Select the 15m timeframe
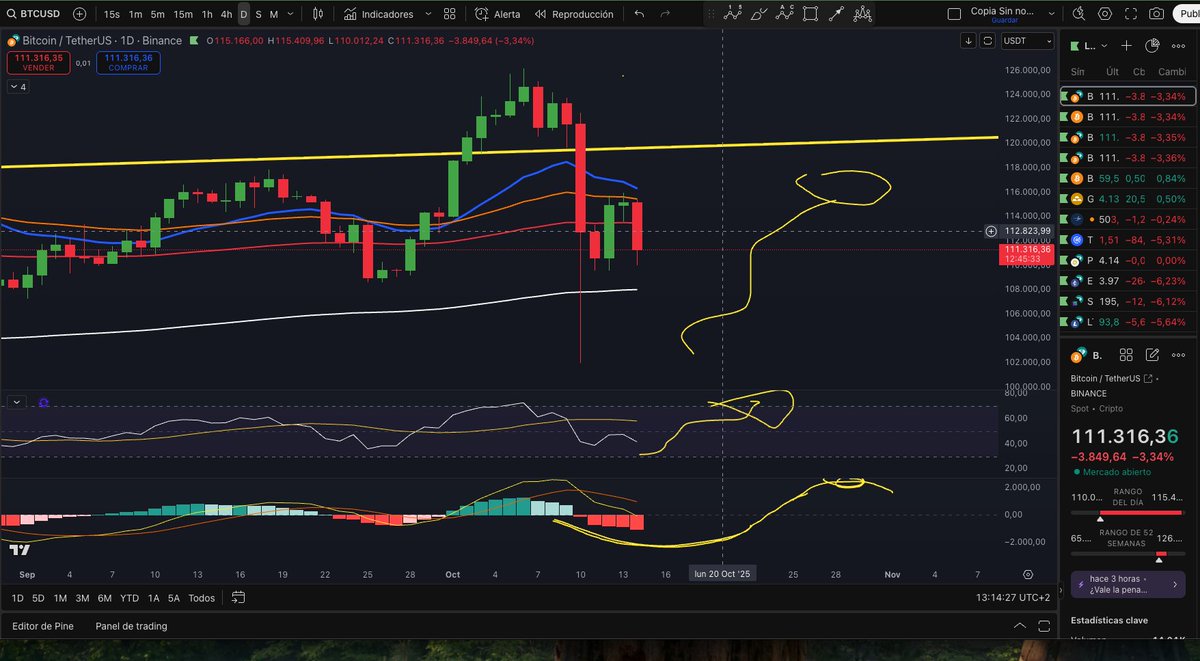This screenshot has width=1200, height=661. click(x=183, y=15)
